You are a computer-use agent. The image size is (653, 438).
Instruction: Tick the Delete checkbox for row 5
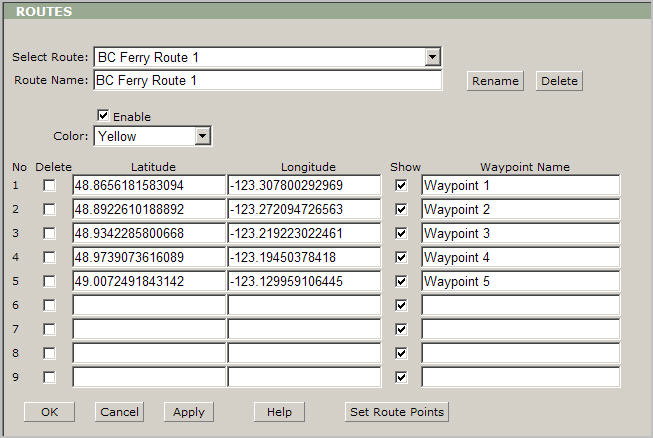tap(49, 282)
